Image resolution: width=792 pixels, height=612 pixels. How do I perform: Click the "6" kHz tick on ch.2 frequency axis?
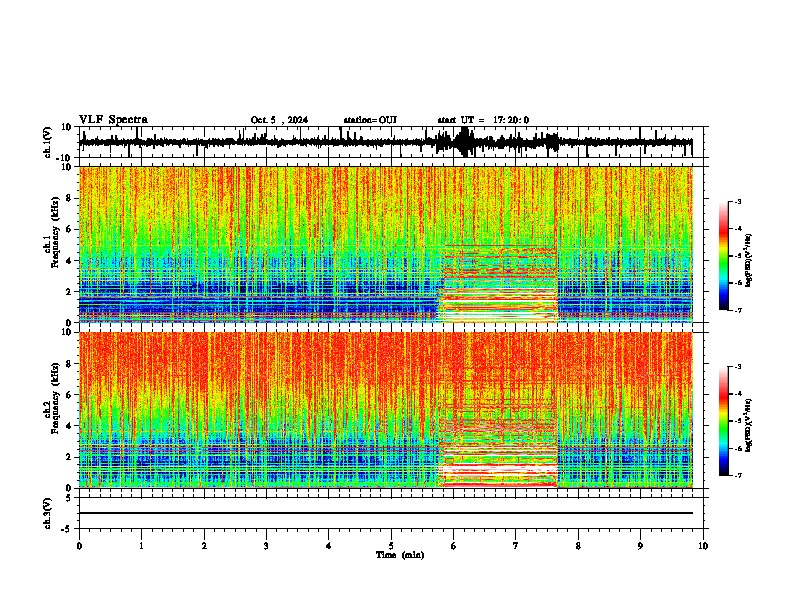[x=69, y=395]
